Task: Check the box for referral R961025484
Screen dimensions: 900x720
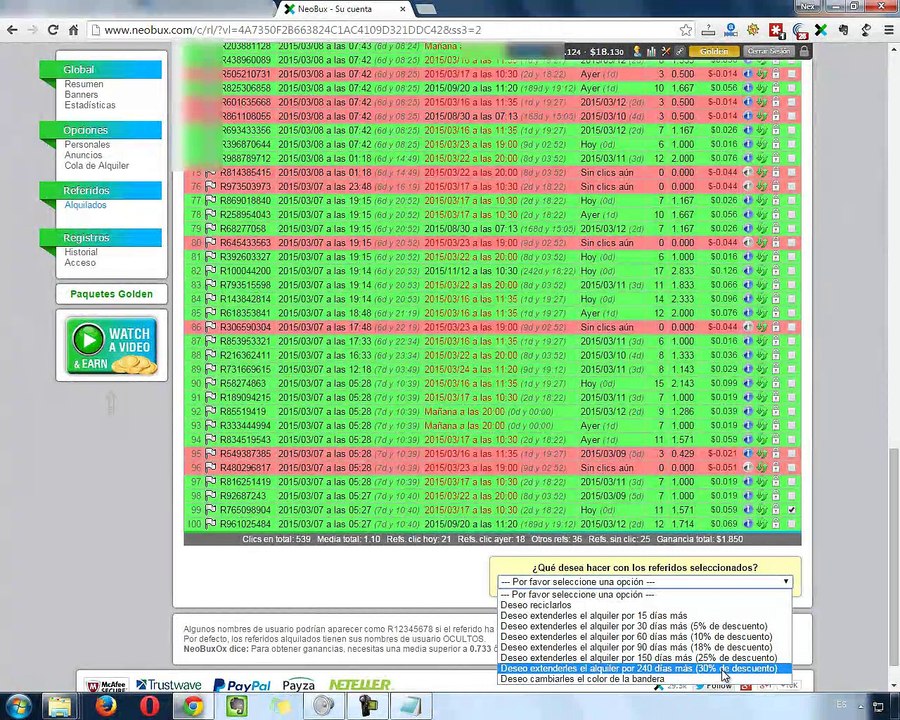Action: tap(792, 524)
